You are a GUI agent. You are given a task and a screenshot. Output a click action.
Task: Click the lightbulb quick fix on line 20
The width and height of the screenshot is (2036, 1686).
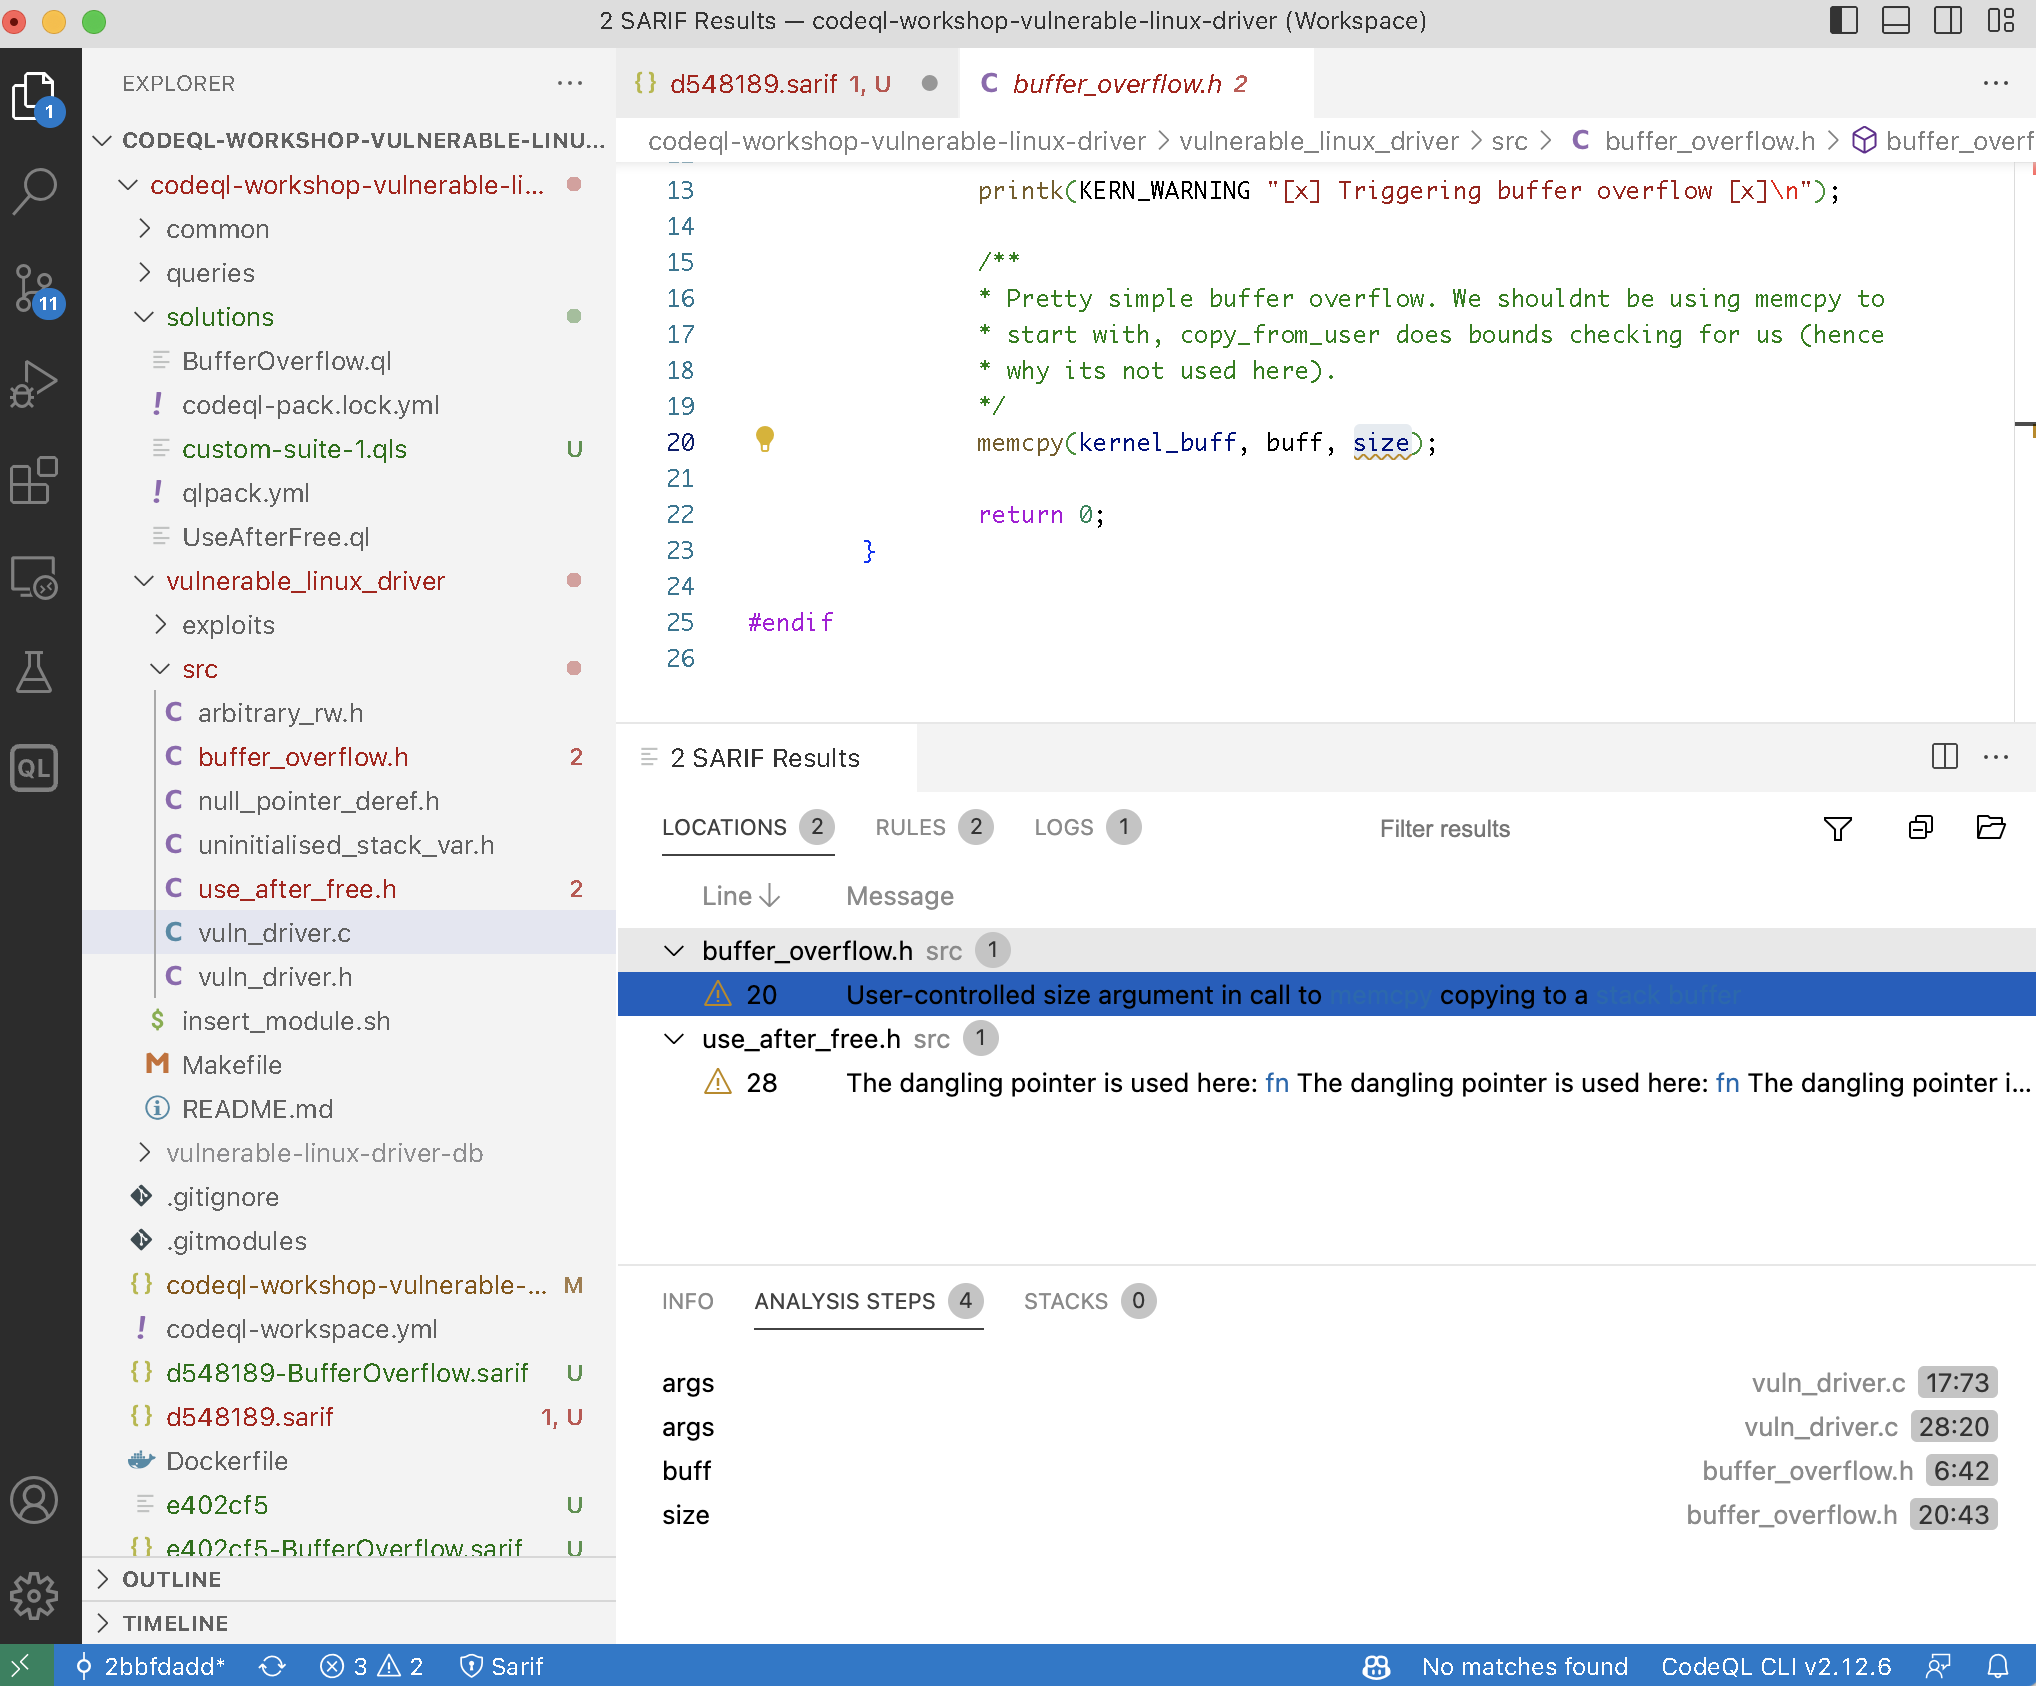coord(765,439)
